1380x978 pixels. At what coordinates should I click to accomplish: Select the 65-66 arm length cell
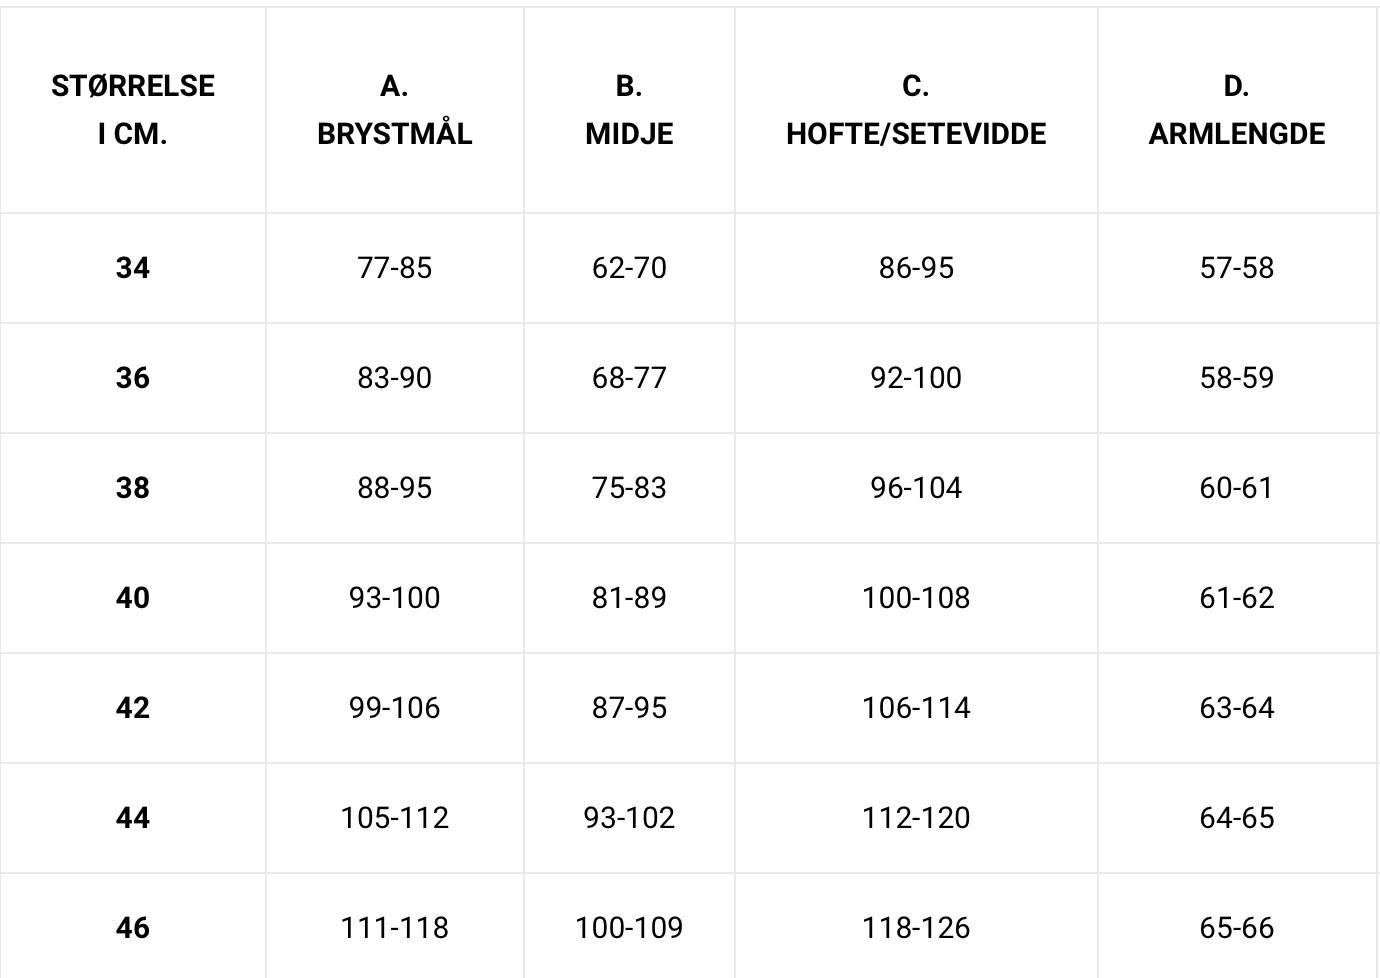[x=1238, y=927]
